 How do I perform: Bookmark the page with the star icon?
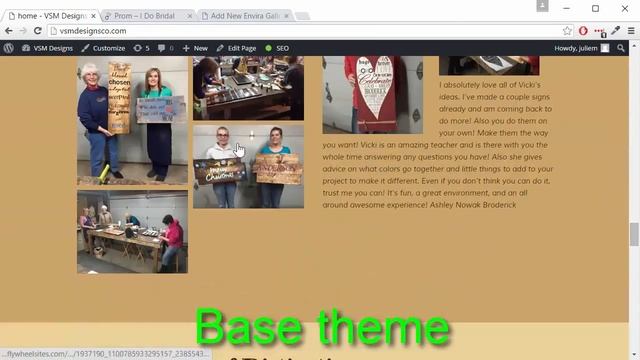(x=567, y=31)
